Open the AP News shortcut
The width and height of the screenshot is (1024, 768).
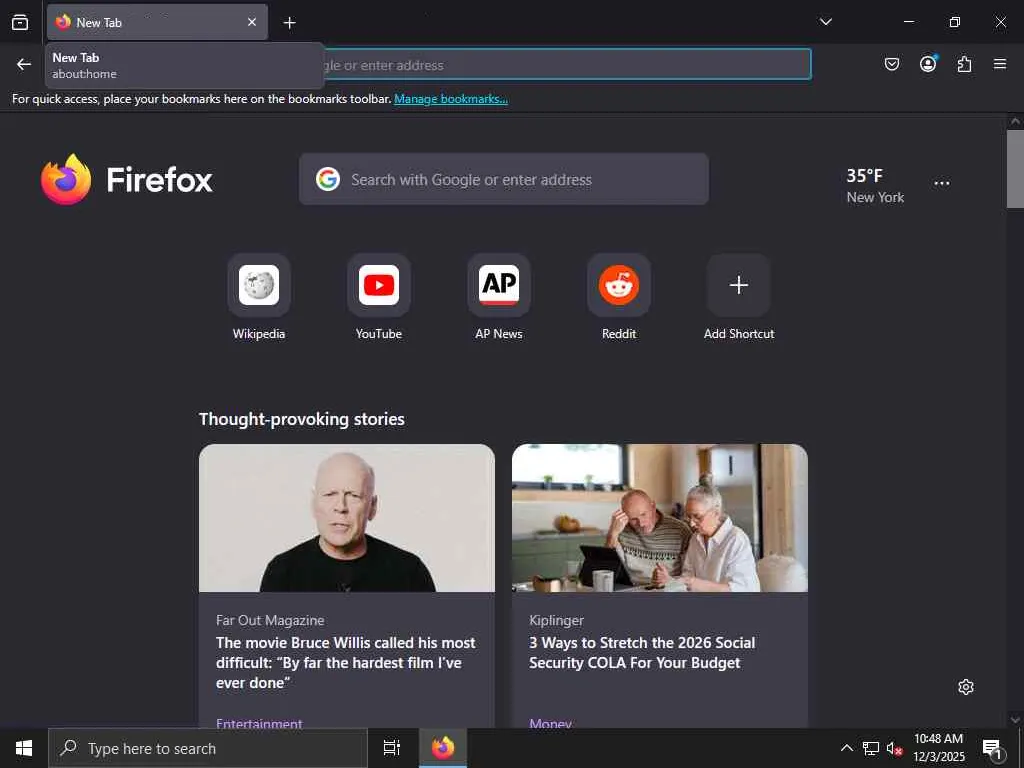(x=499, y=297)
